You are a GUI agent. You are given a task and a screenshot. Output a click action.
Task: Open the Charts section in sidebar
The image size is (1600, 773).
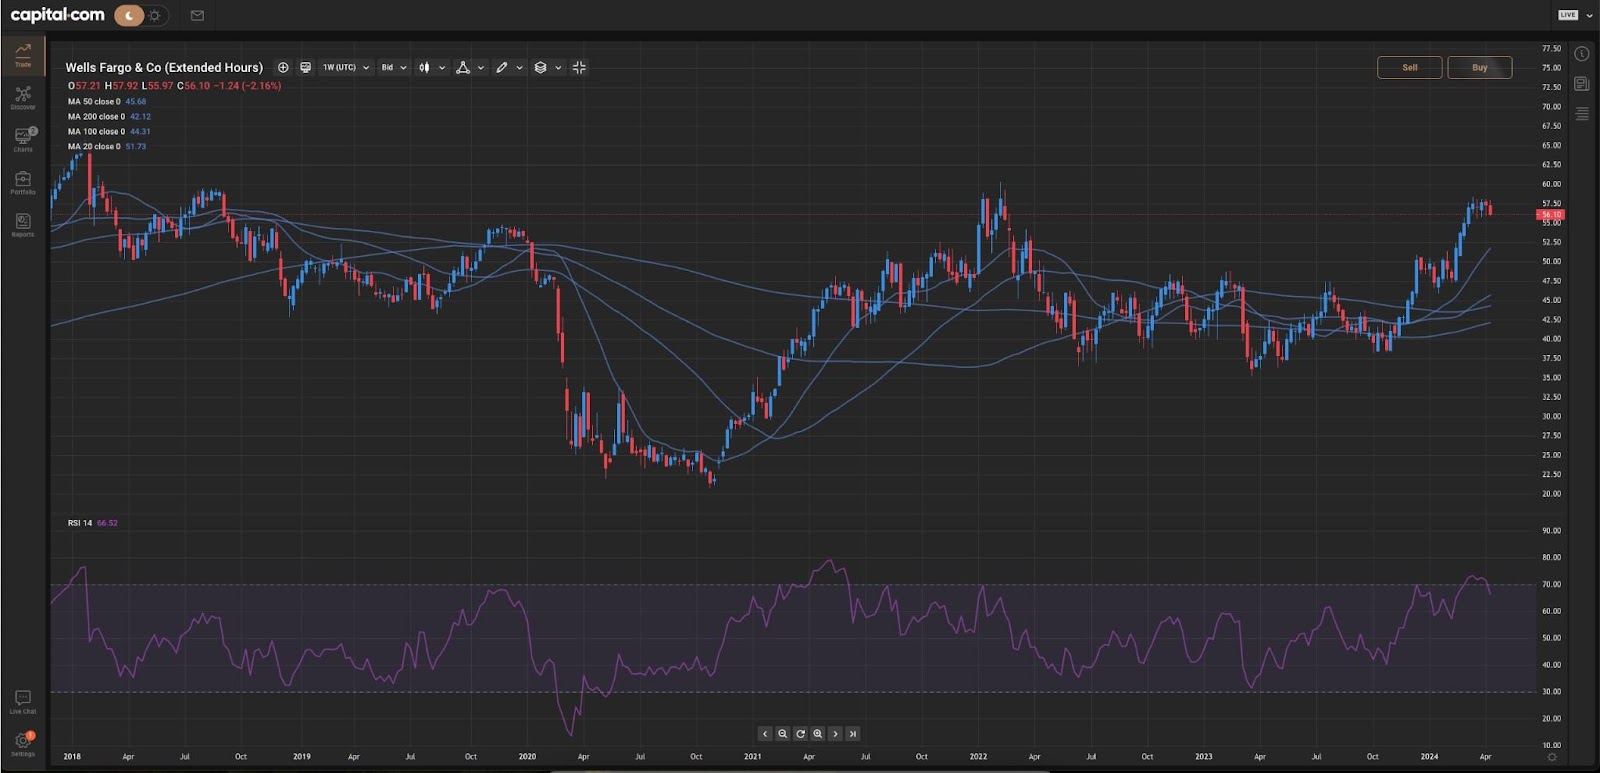(23, 139)
